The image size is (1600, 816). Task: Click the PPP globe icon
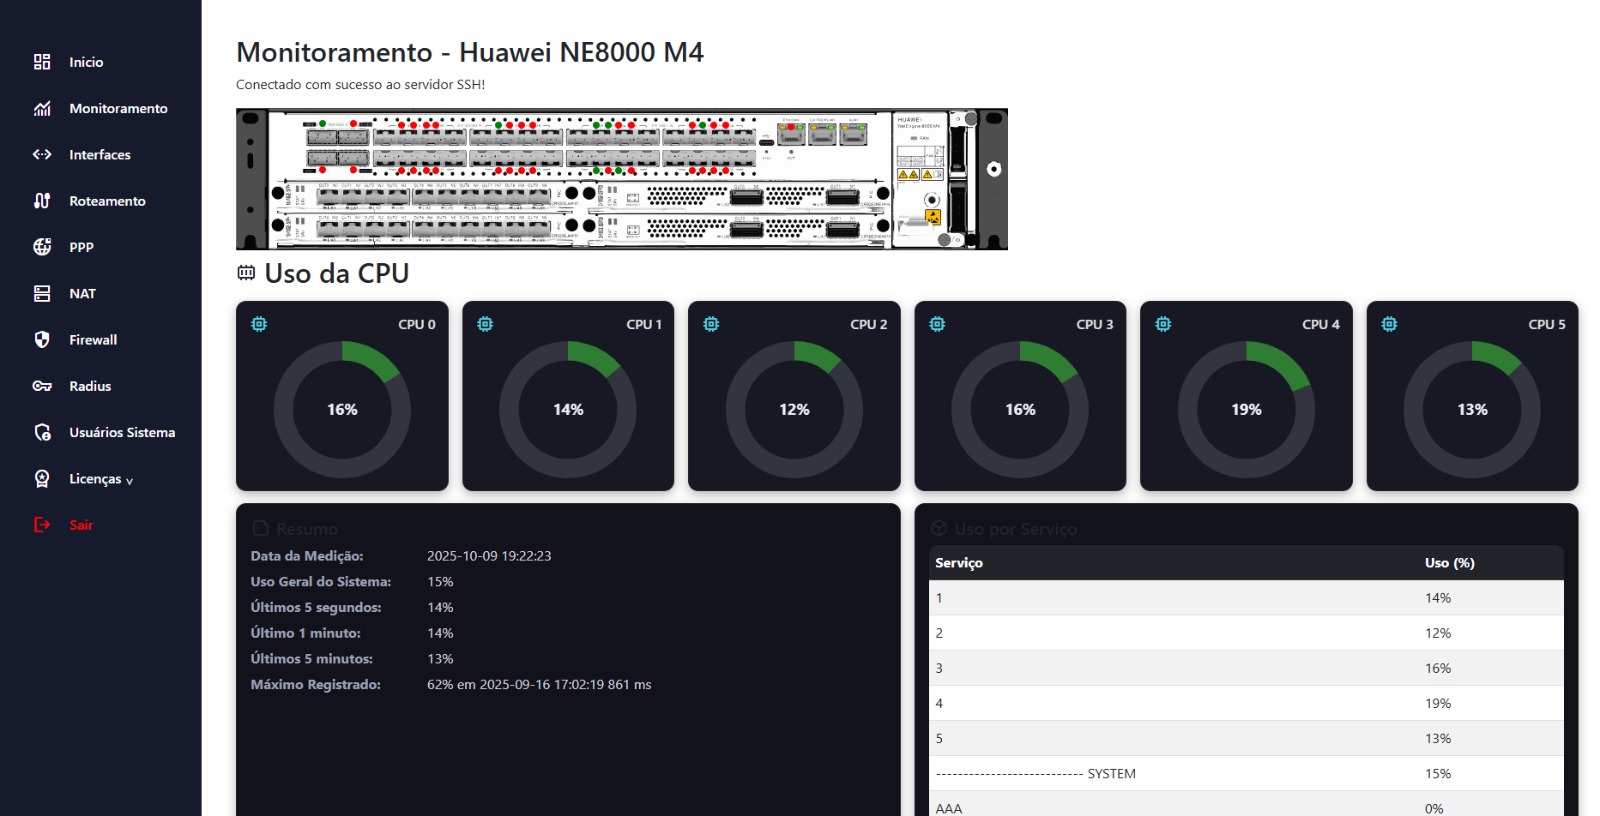42,247
